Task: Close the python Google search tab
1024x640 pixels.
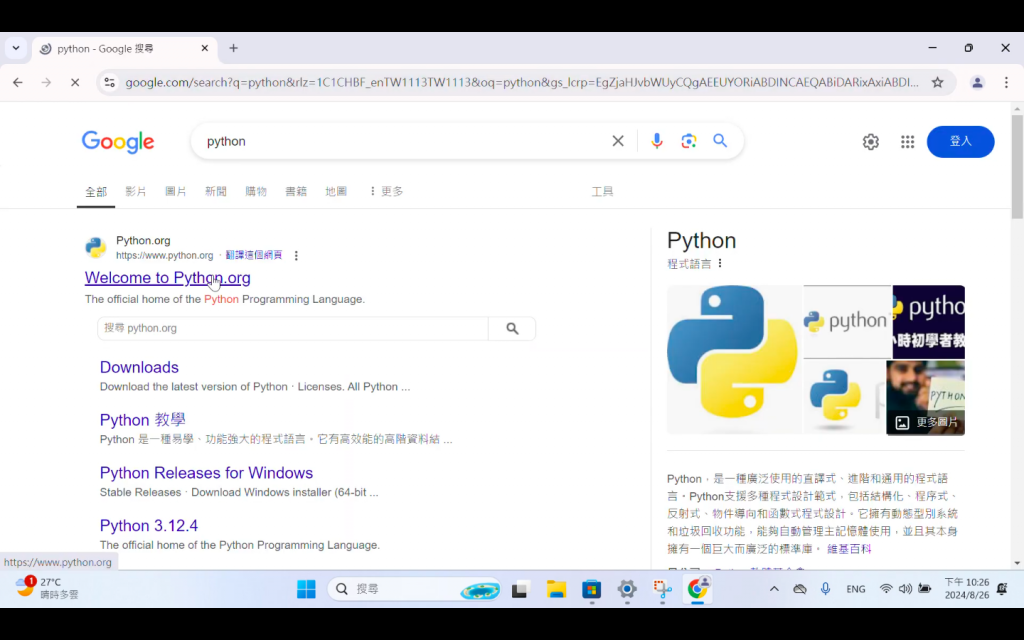Action: pos(204,48)
